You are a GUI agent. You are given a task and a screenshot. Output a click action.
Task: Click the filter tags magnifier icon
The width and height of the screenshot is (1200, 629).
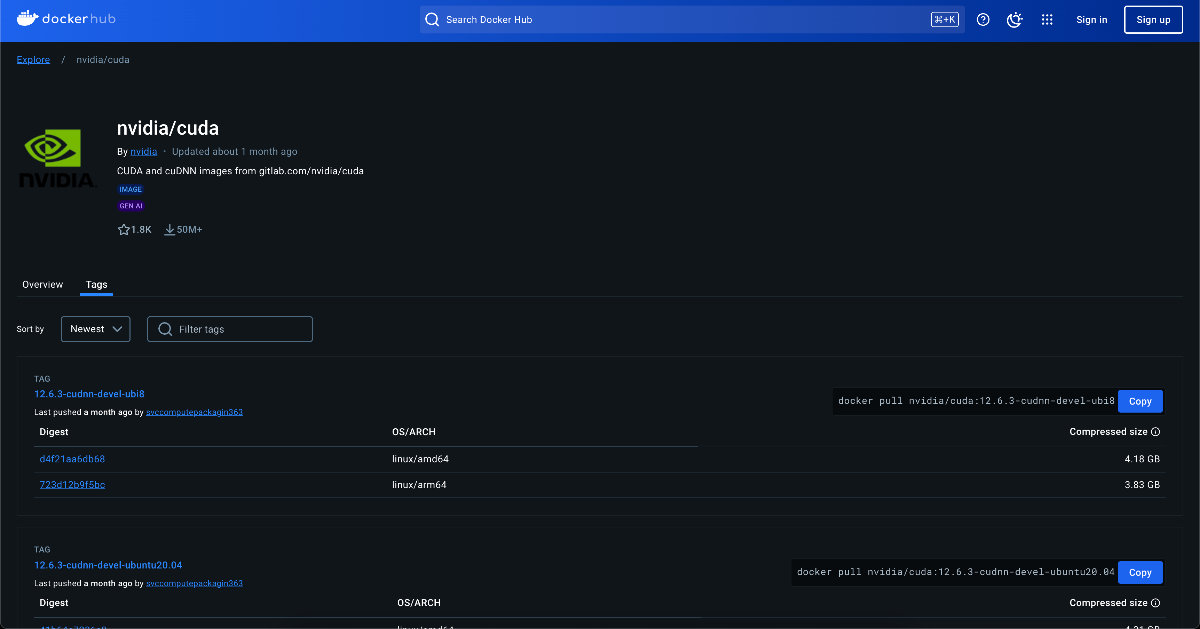tap(166, 329)
